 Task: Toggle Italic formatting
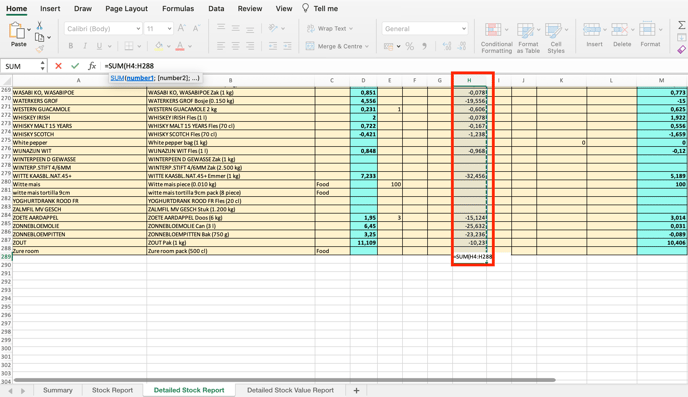(x=85, y=46)
